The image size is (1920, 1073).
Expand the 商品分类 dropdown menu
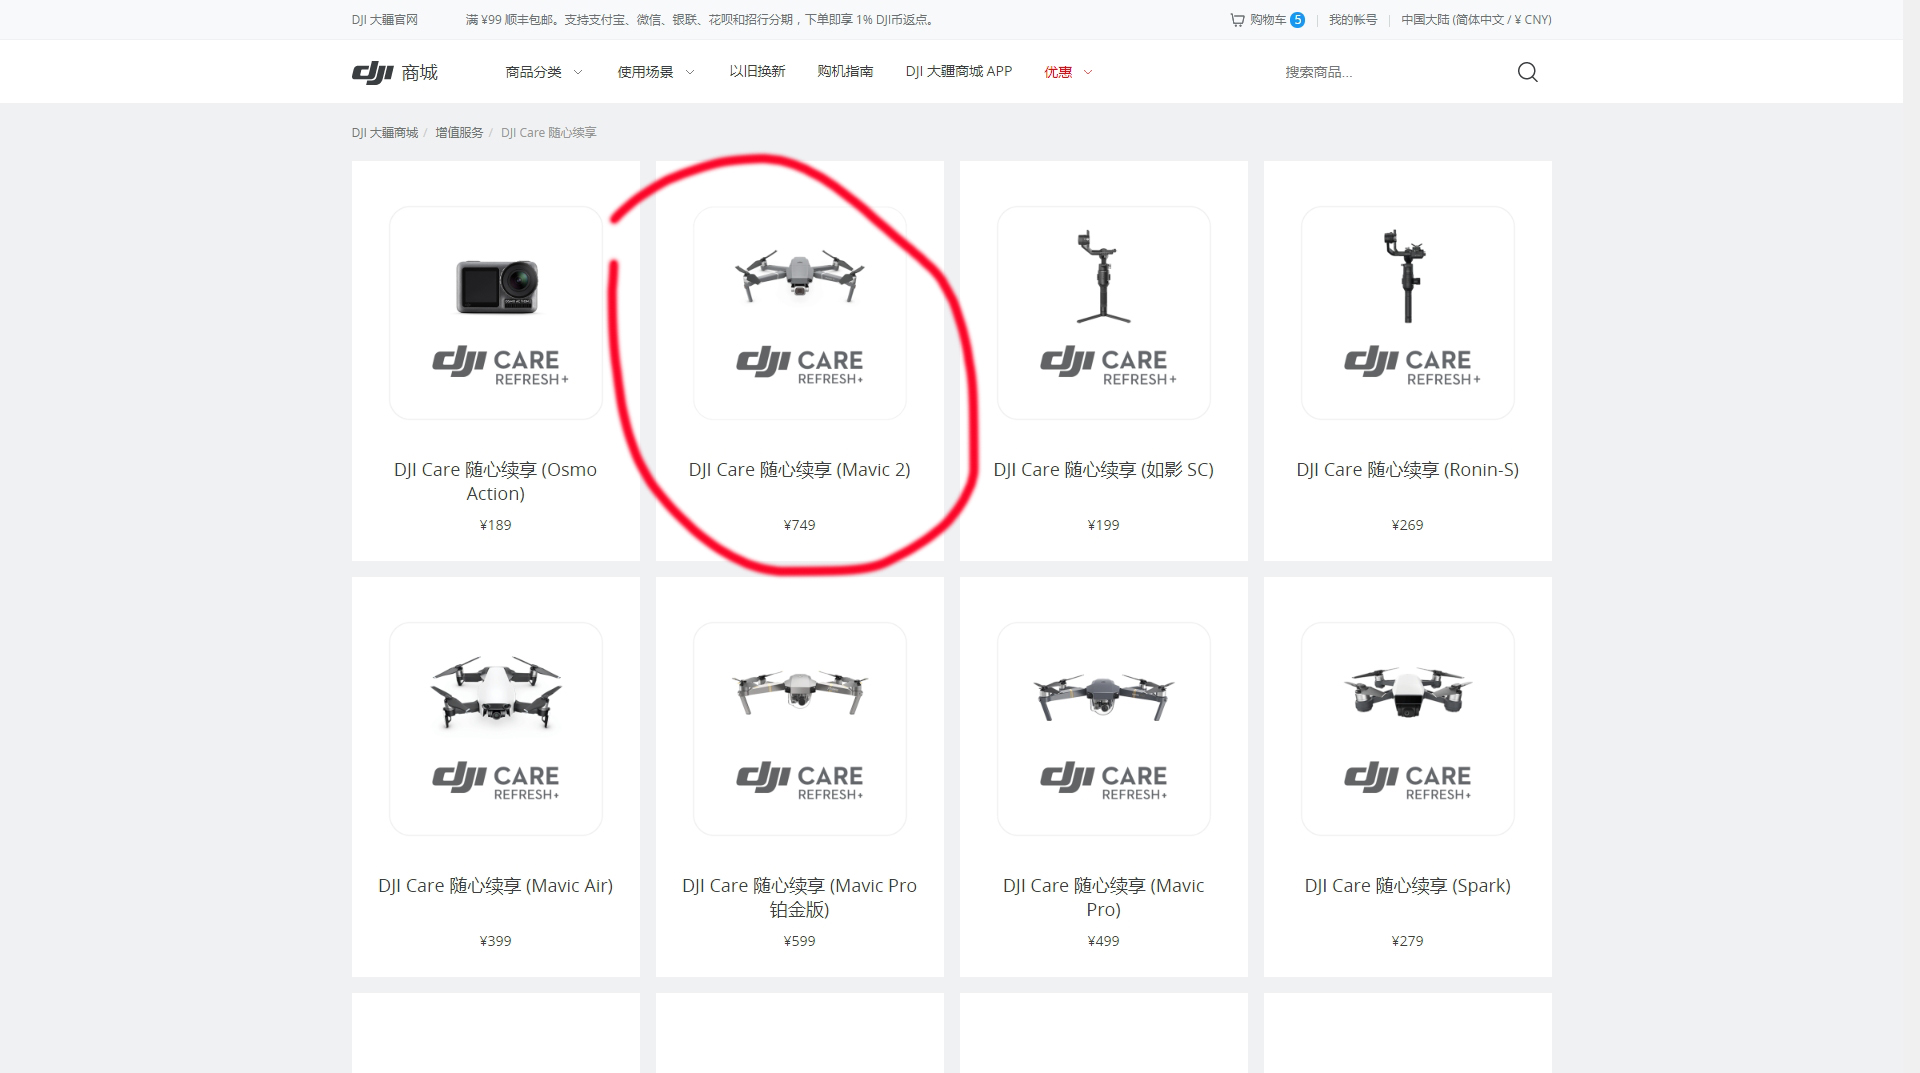pos(544,72)
